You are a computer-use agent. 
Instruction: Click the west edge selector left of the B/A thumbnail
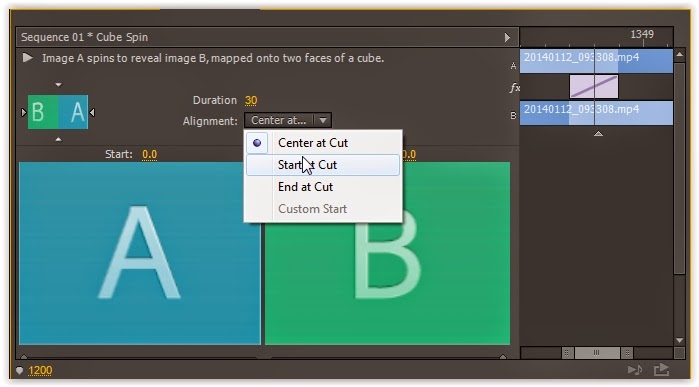24,112
